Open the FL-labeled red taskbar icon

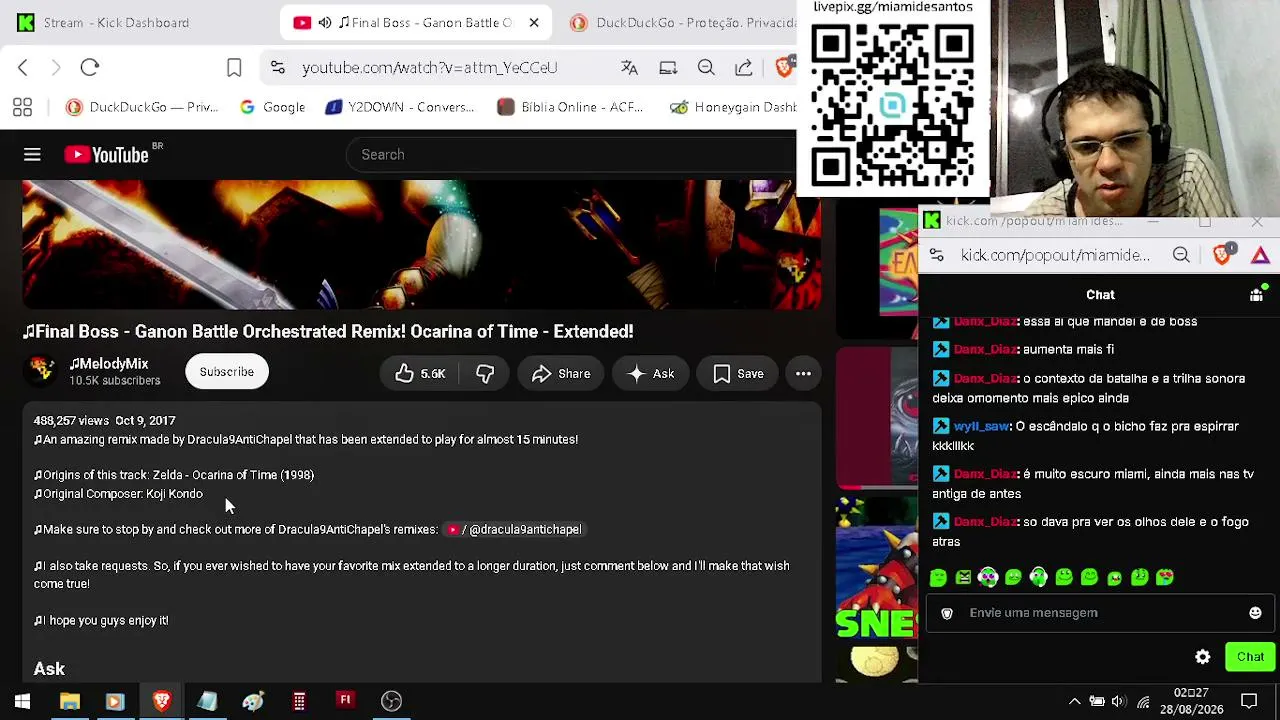(345, 701)
